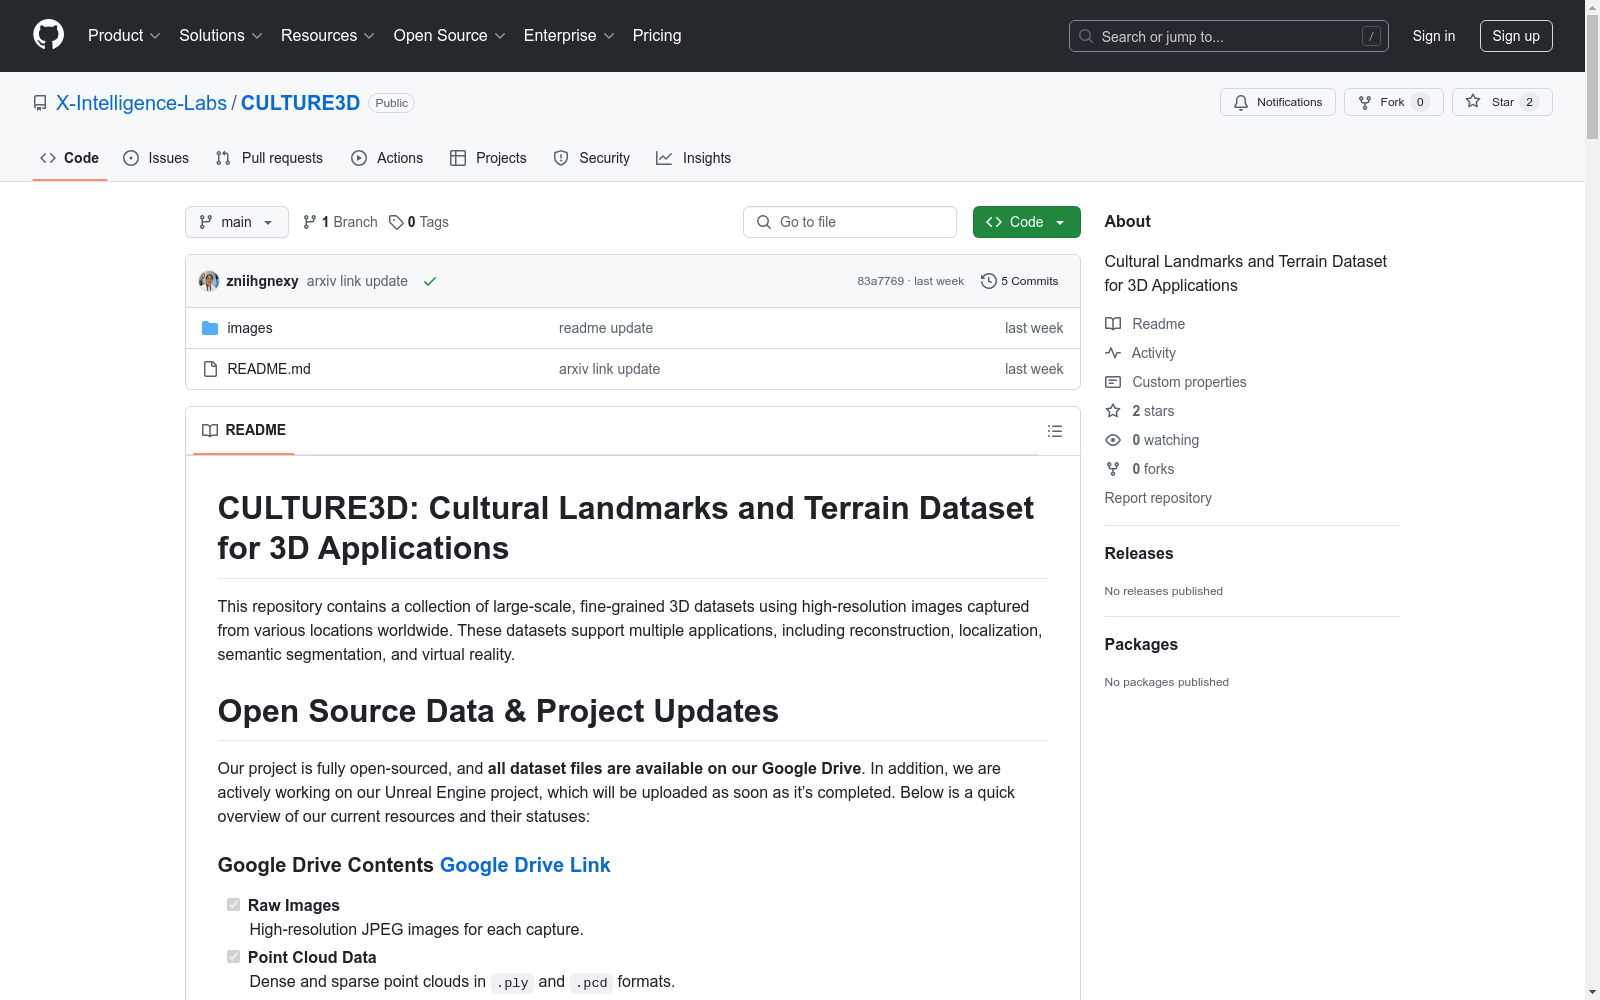Click the star icon beside 2 stars
Viewport: 1600px width, 1000px height.
1113,411
